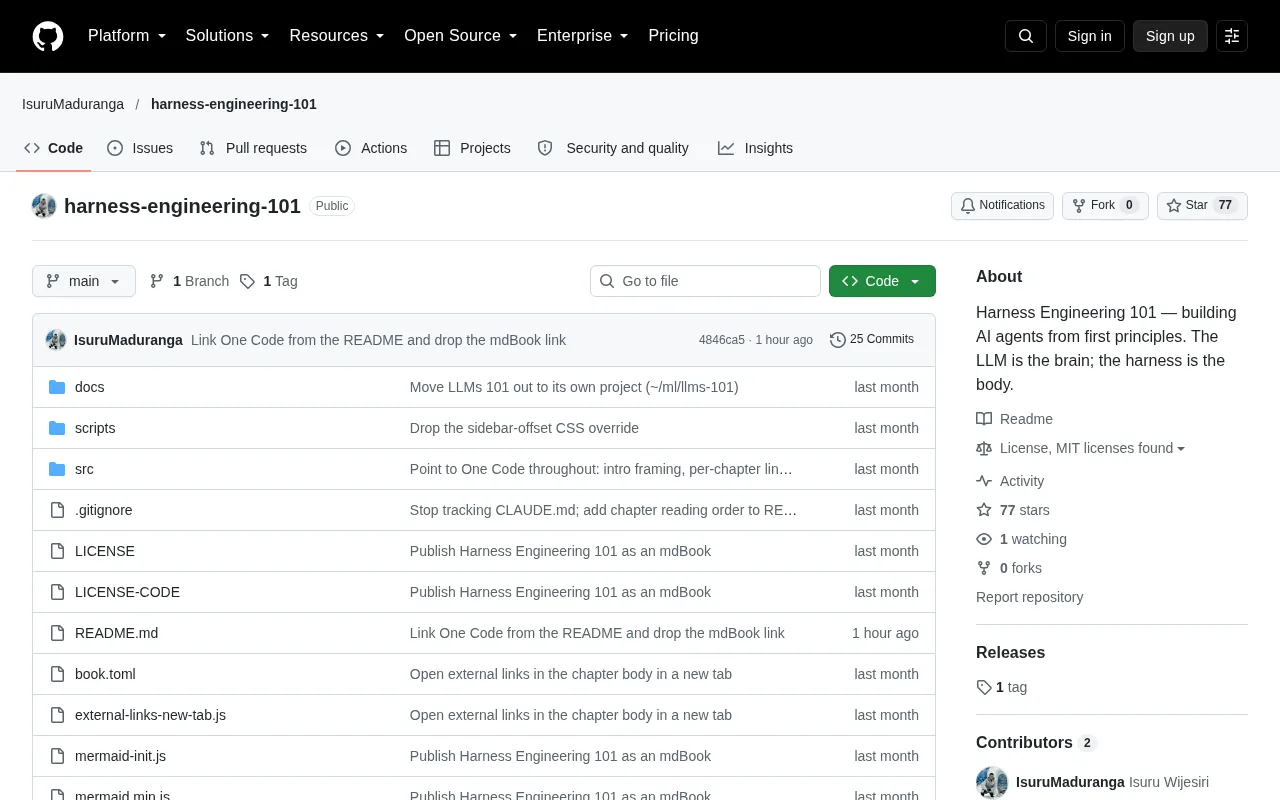1280x800 pixels.
Task: Expand the Open Source menu
Action: [461, 36]
